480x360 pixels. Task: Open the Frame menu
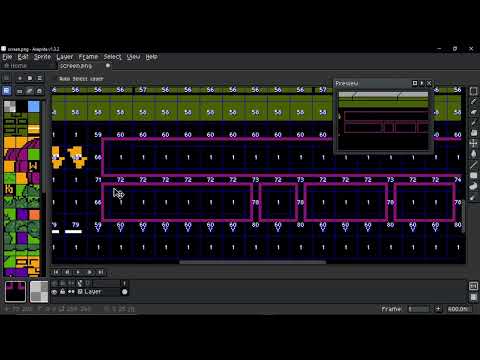(88, 57)
